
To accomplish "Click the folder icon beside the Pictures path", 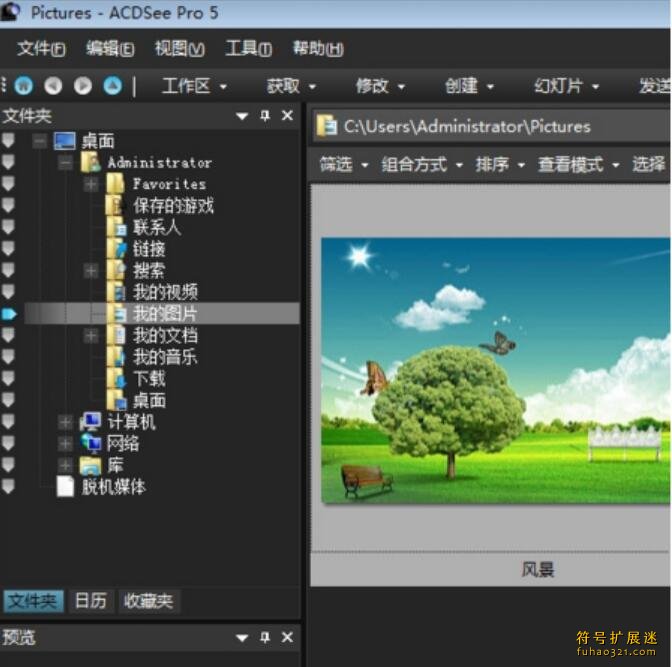I will [x=327, y=126].
